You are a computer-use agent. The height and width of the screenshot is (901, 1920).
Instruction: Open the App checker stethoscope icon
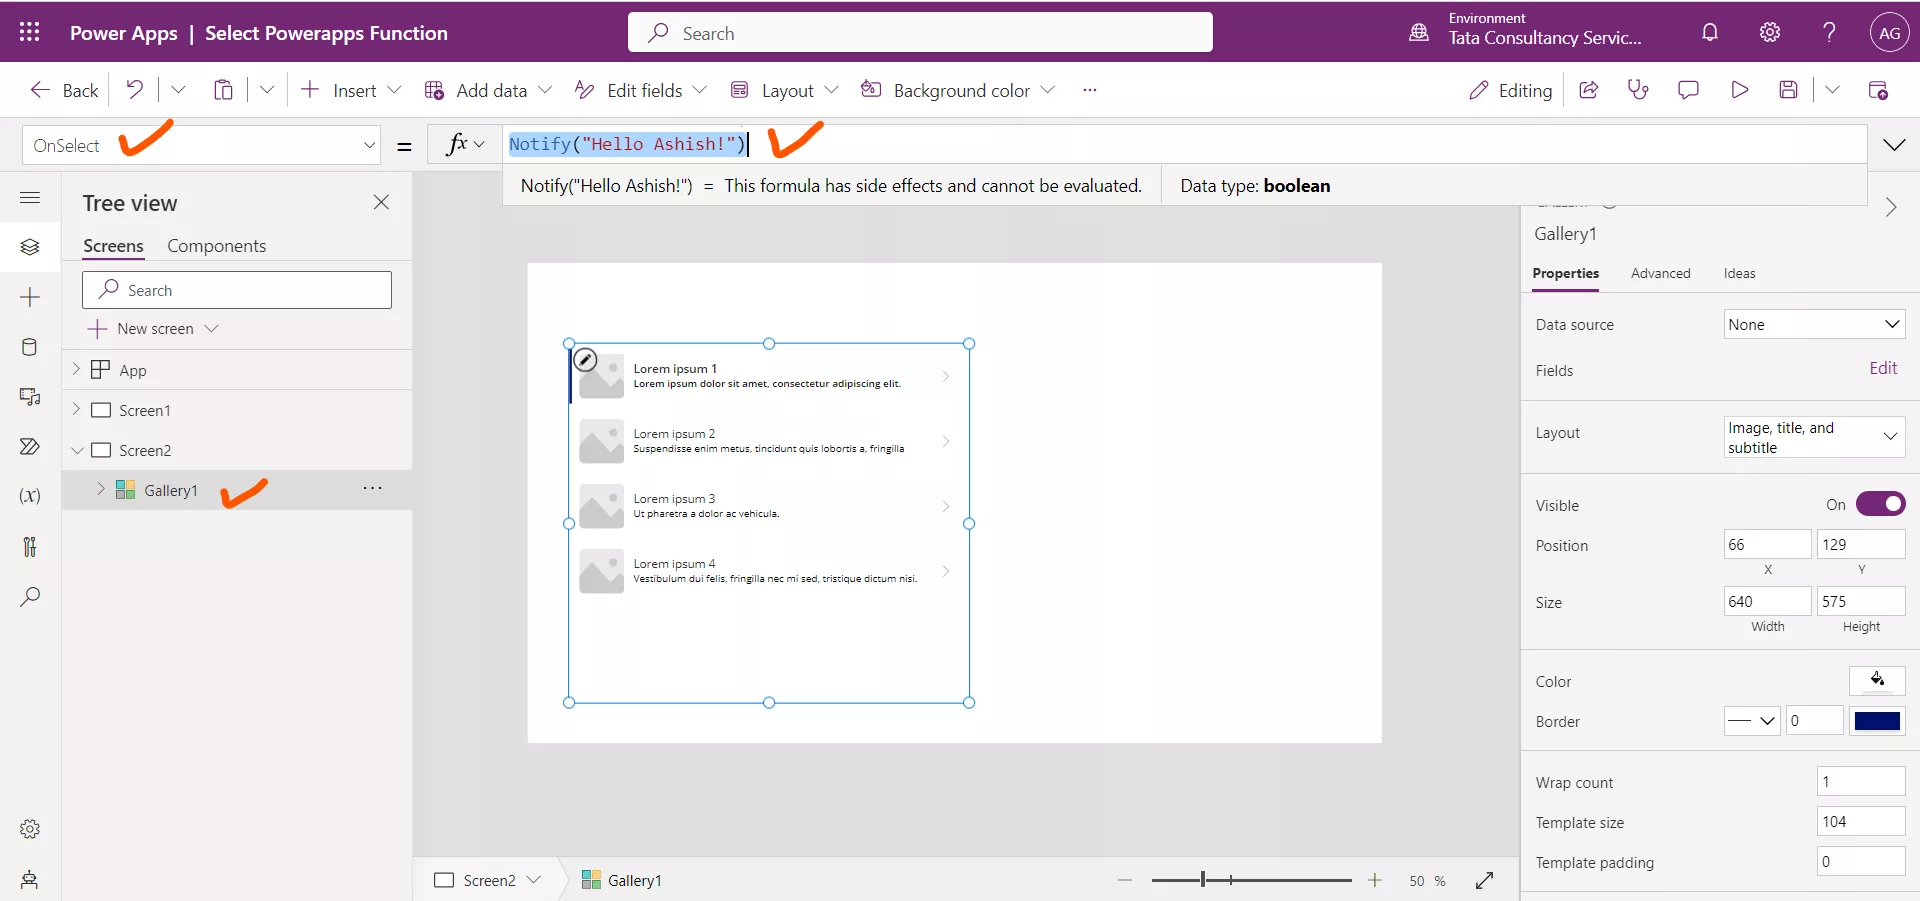point(1638,90)
